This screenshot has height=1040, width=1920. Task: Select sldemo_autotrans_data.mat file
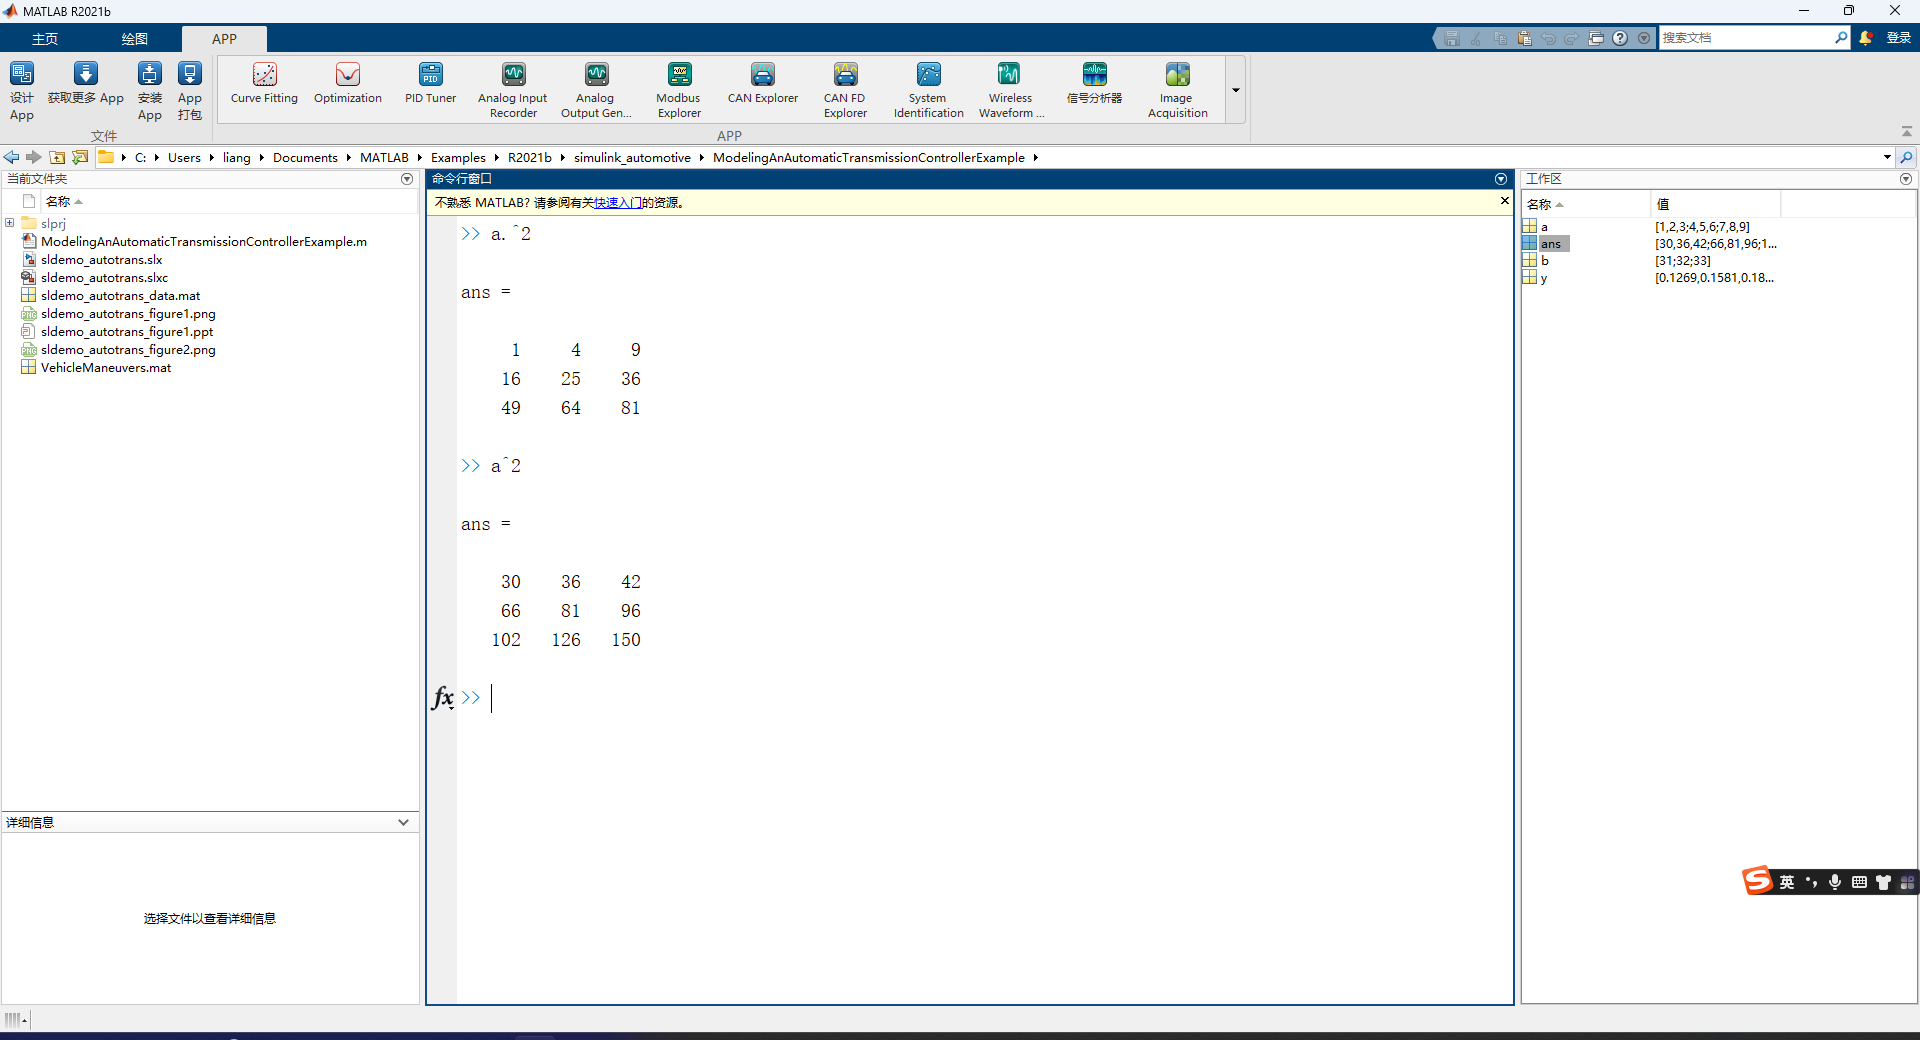point(120,296)
